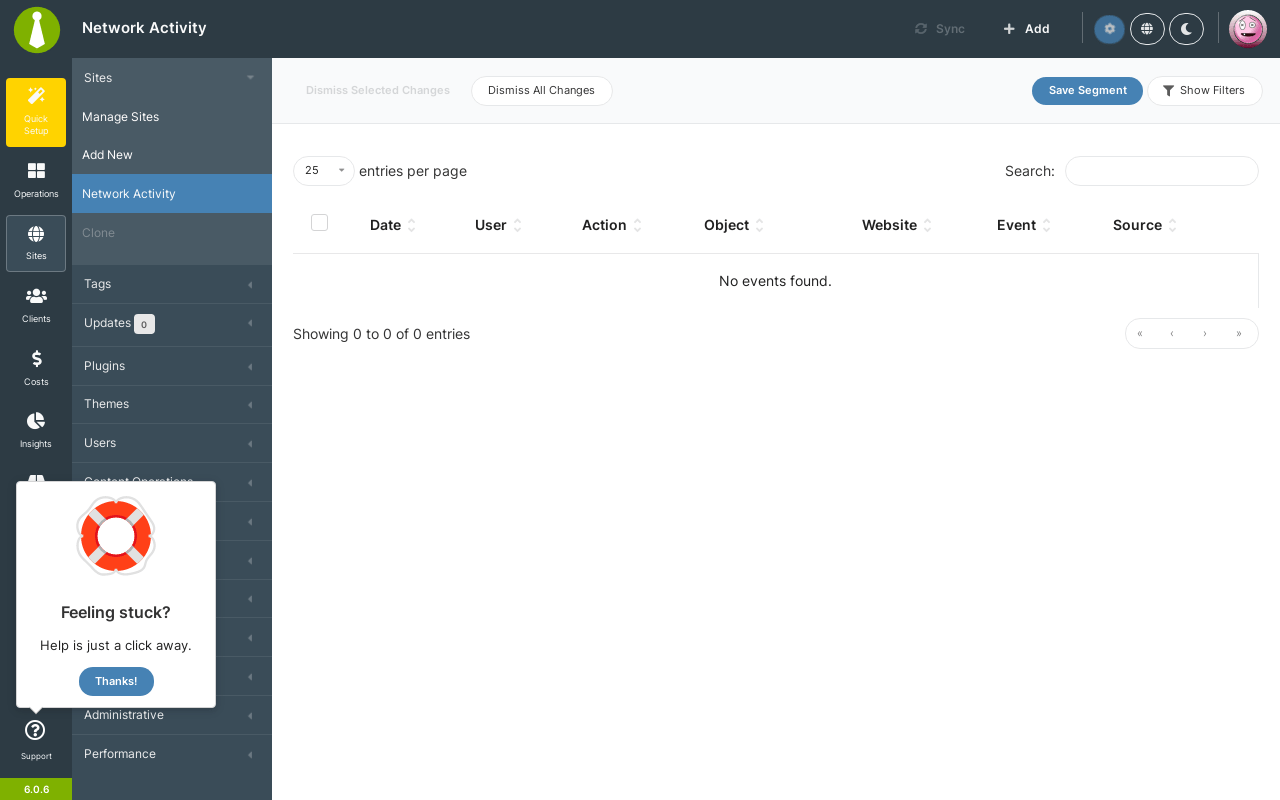Toggle dark mode moon icon
This screenshot has height=800, width=1280.
(1186, 29)
